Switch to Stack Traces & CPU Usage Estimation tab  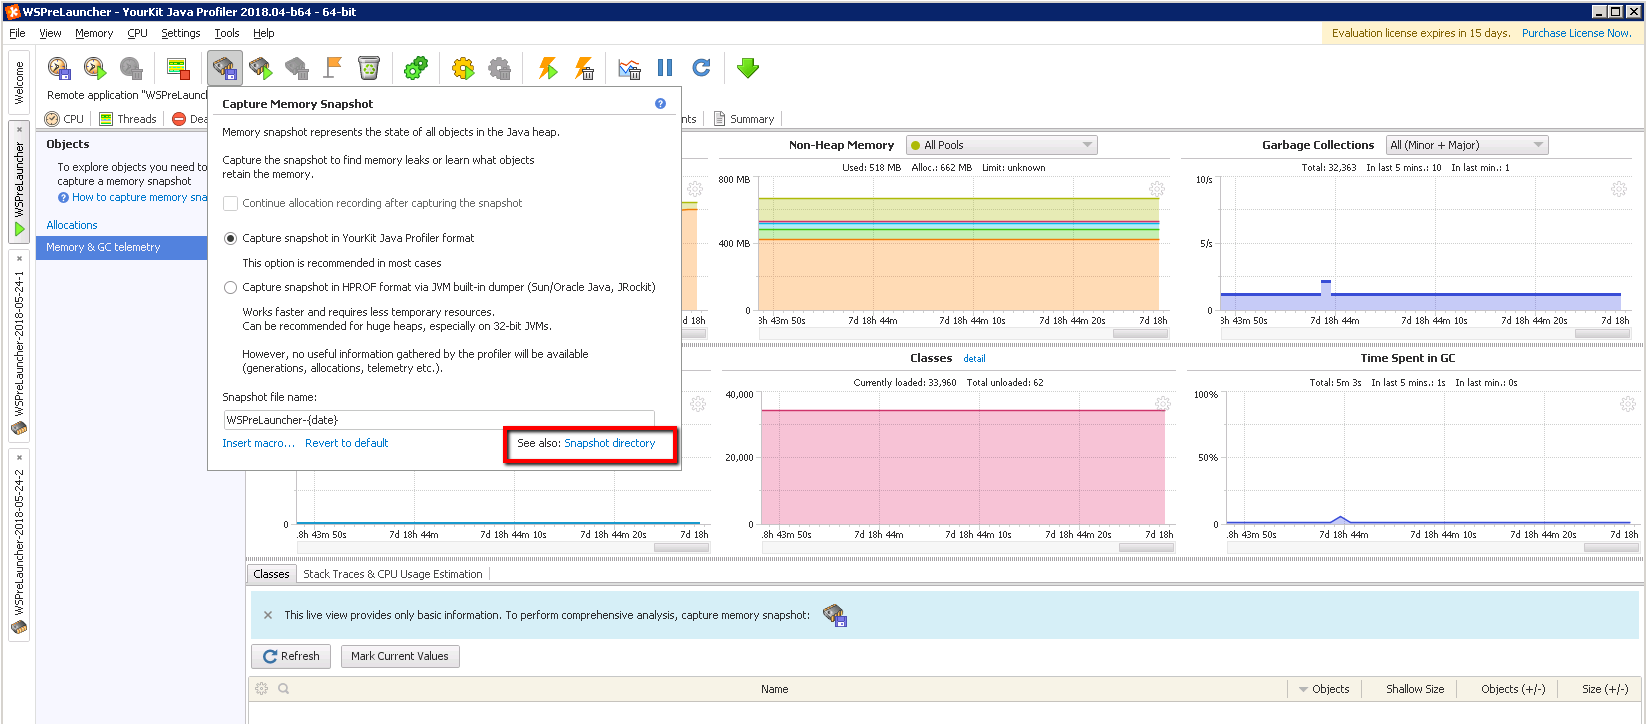coord(392,574)
